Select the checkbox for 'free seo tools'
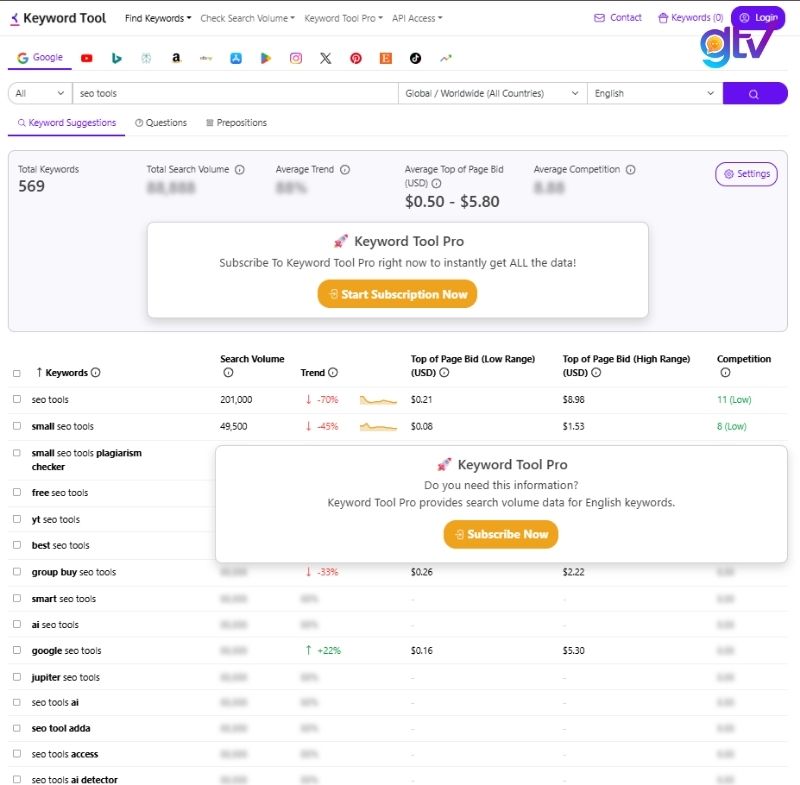This screenshot has height=785, width=800. tap(15, 491)
